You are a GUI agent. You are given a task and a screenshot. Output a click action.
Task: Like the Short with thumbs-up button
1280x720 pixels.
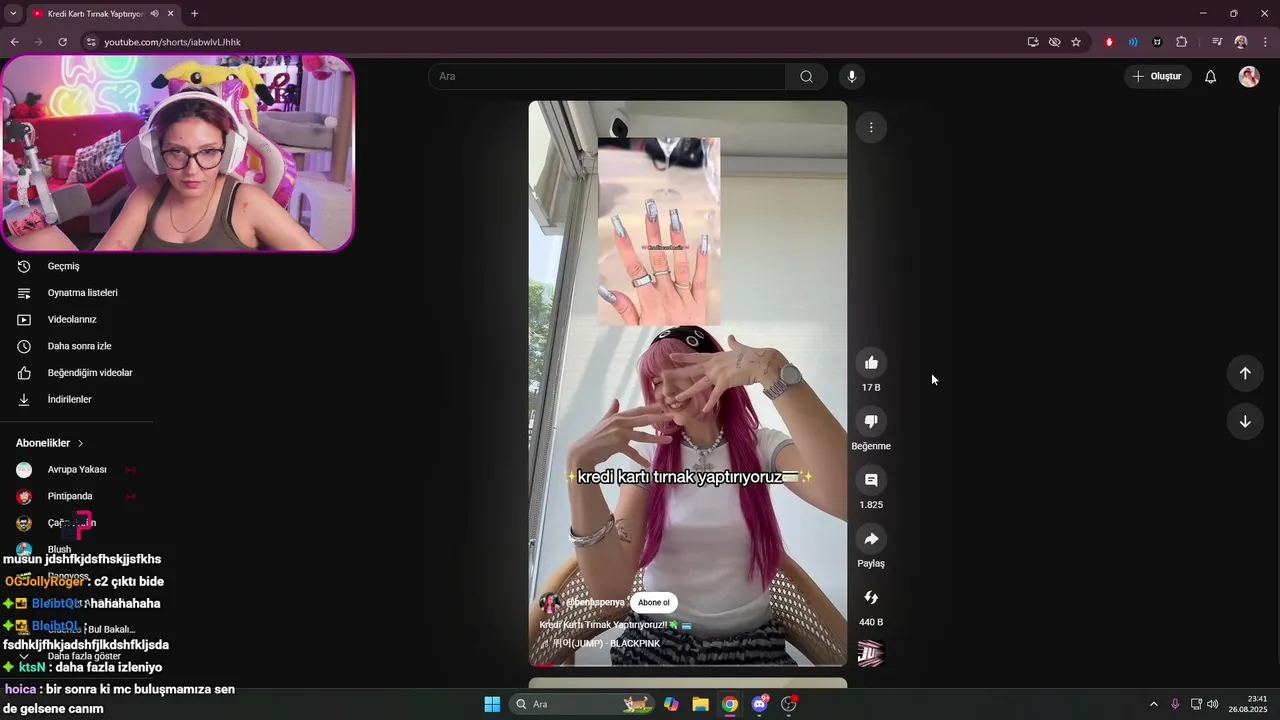871,363
